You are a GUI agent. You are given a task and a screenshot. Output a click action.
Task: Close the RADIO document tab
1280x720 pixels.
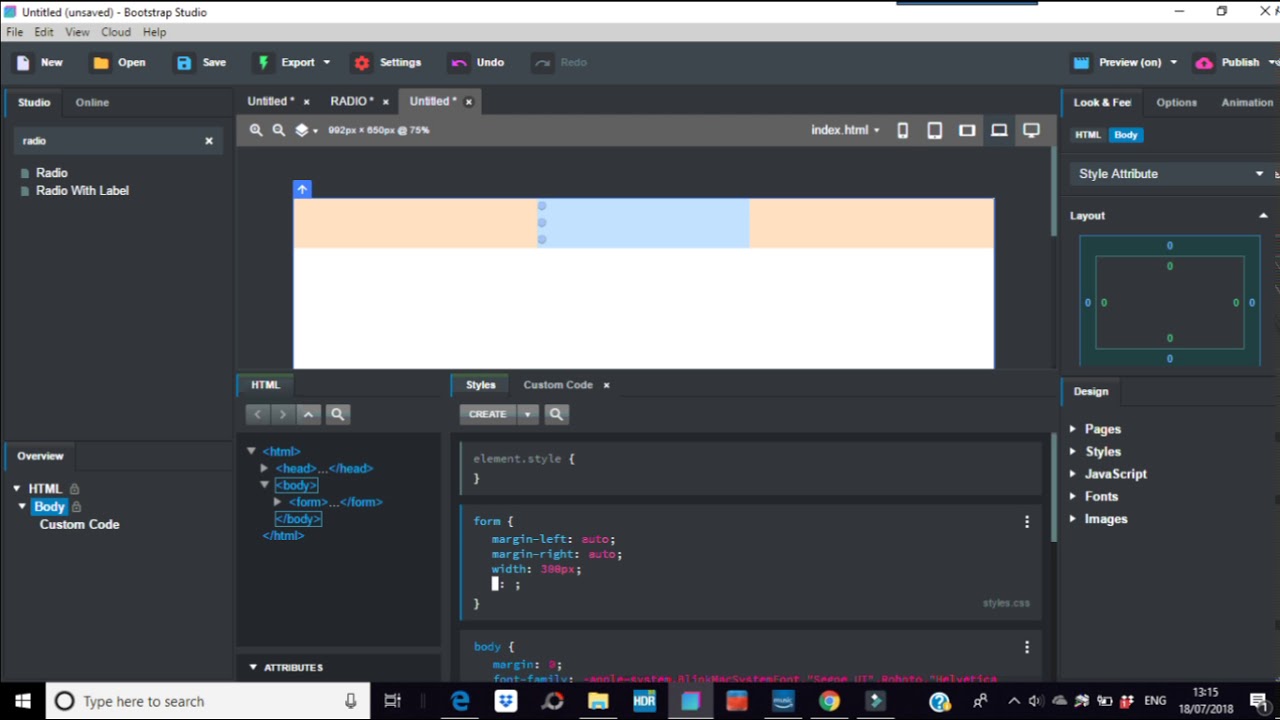(385, 102)
